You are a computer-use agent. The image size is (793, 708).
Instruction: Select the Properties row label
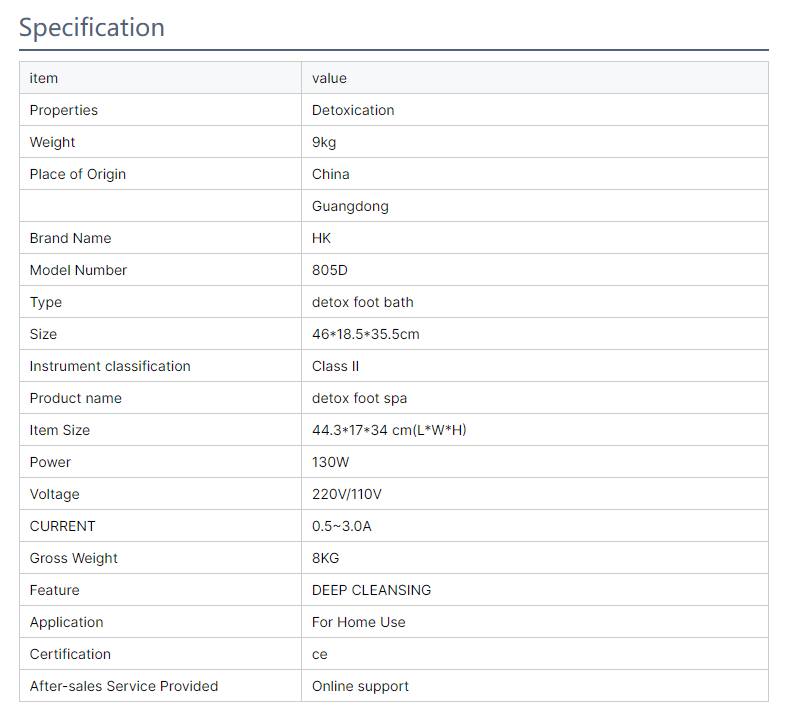click(64, 110)
